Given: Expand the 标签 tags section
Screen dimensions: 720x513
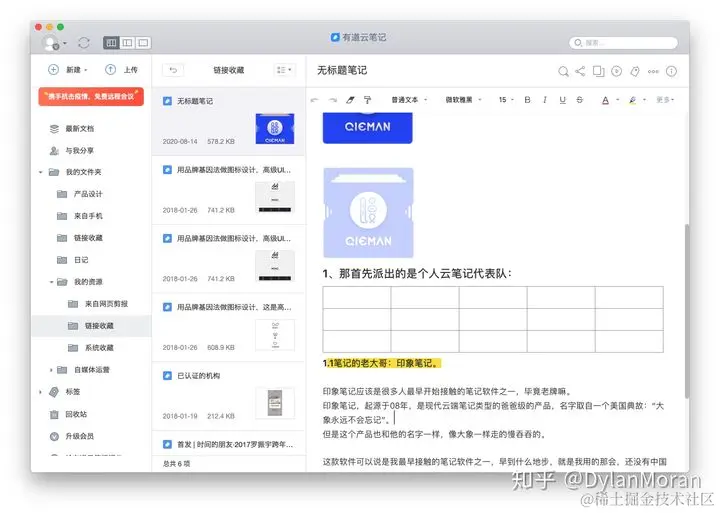Looking at the screenshot, I should pos(40,392).
